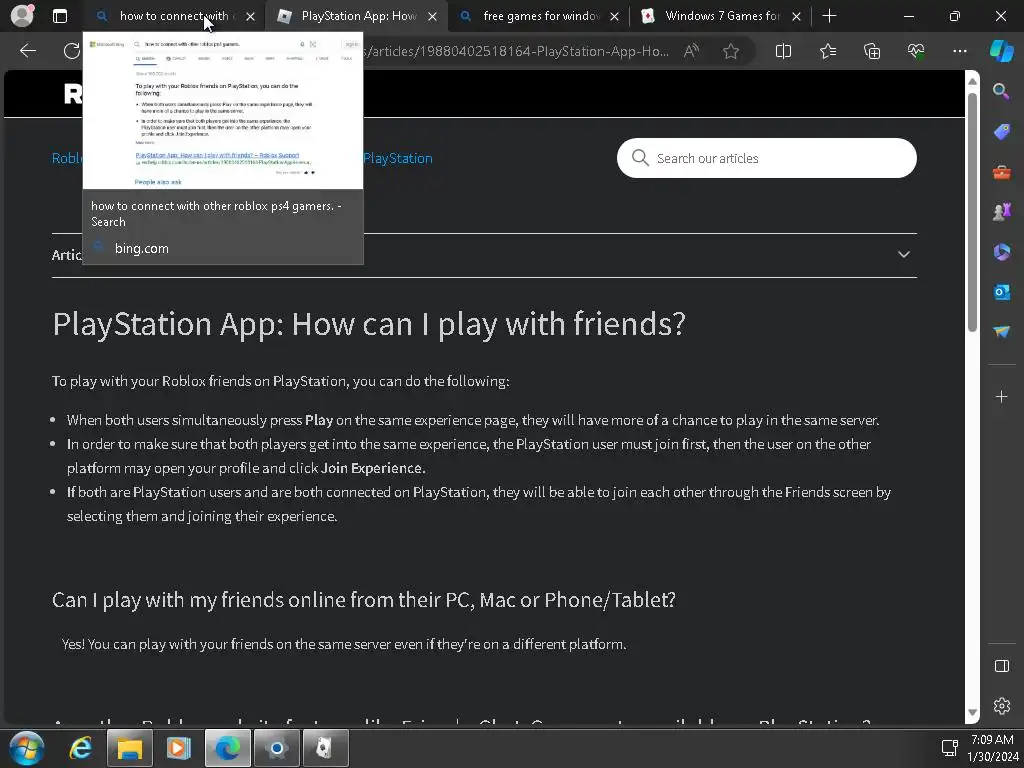The width and height of the screenshot is (1024, 768).
Task: Open sidebar Games chess icon
Action: [x=1001, y=212]
